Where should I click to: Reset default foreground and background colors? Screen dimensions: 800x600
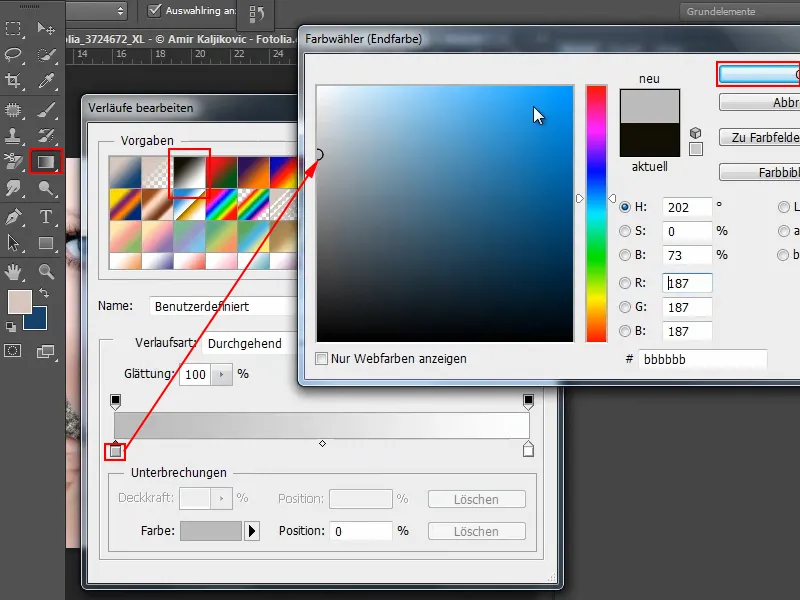click(x=10, y=327)
